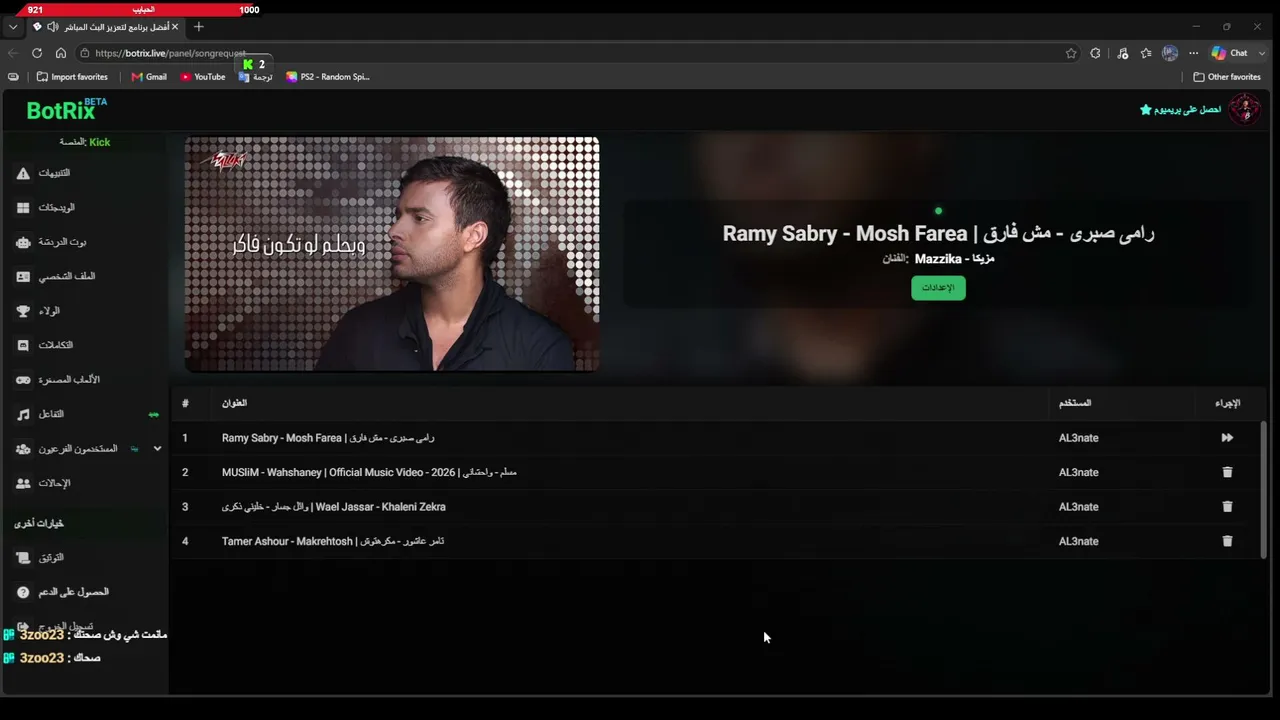Click the Mazzika artist name
The width and height of the screenshot is (1280, 720).
point(954,259)
